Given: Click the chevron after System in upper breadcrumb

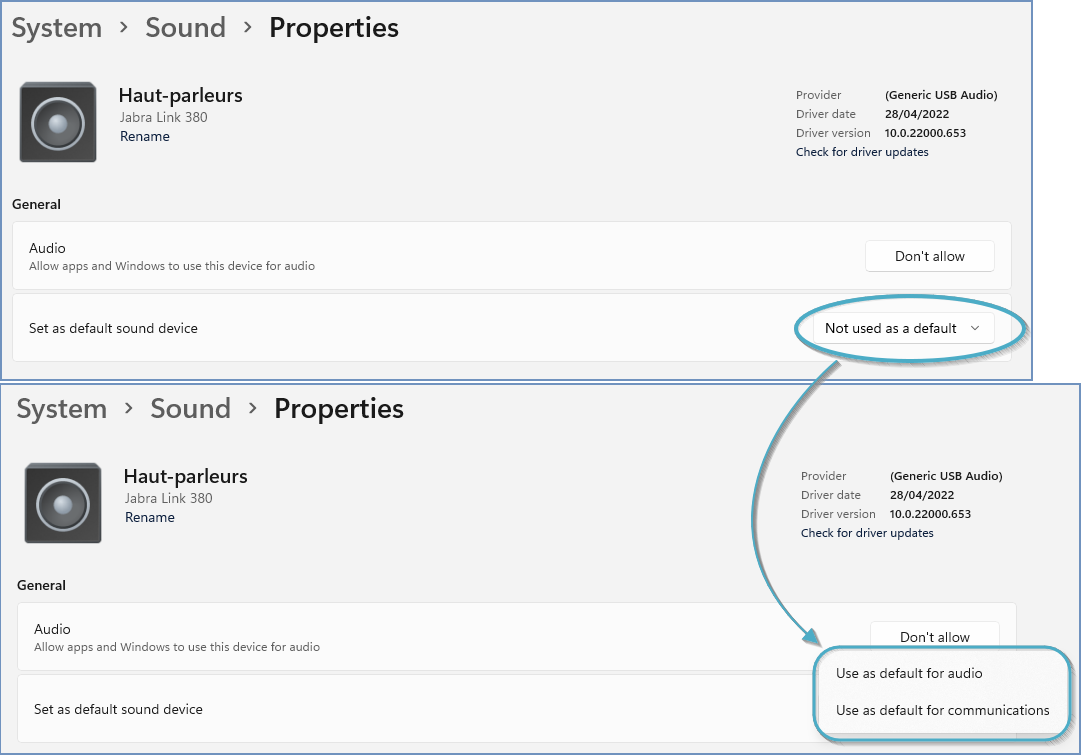Looking at the screenshot, I should (x=124, y=28).
